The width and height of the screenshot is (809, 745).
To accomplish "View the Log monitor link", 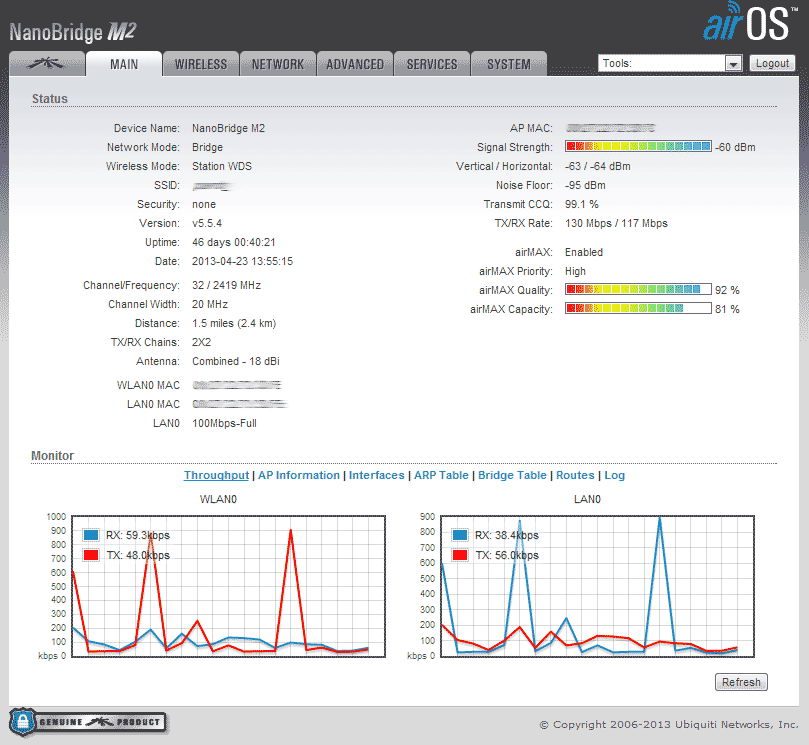I will coord(614,475).
